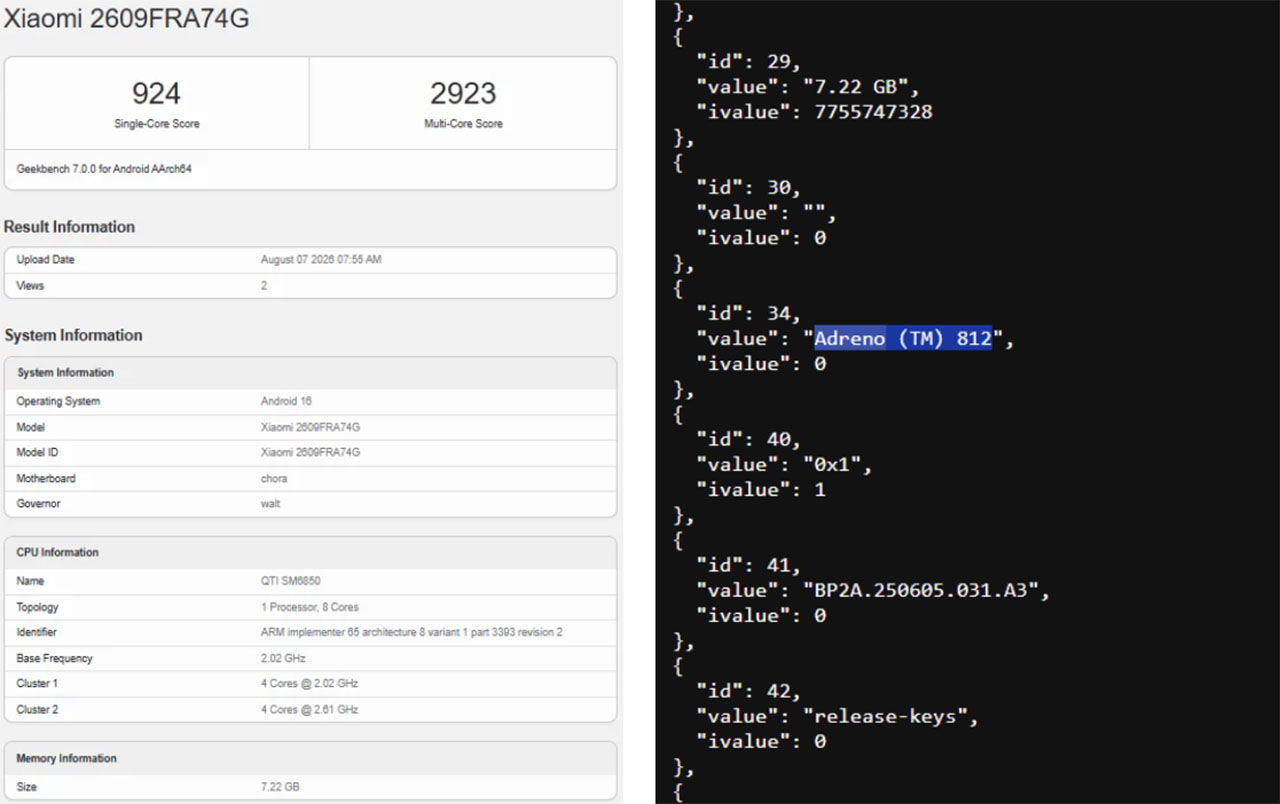This screenshot has height=804, width=1280.
Task: Click the page title "Xiaomi 2609FRA74G"
Action: [127, 17]
